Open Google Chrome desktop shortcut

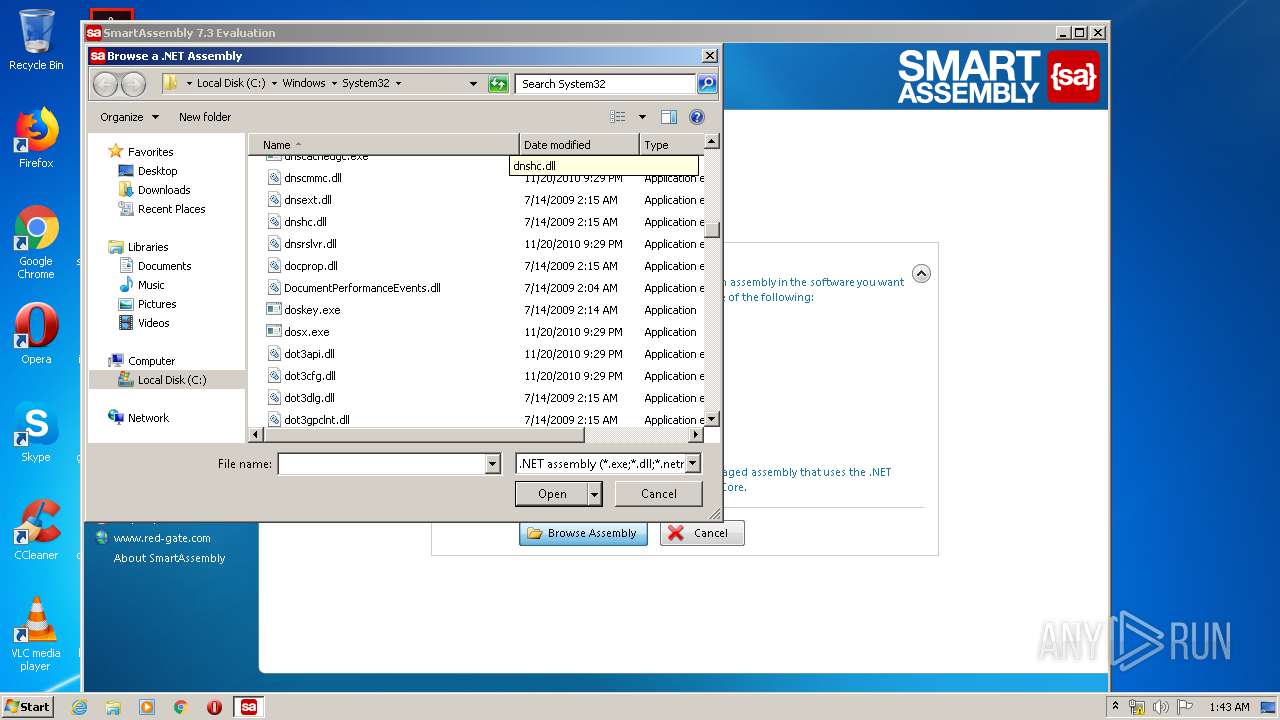tap(36, 243)
